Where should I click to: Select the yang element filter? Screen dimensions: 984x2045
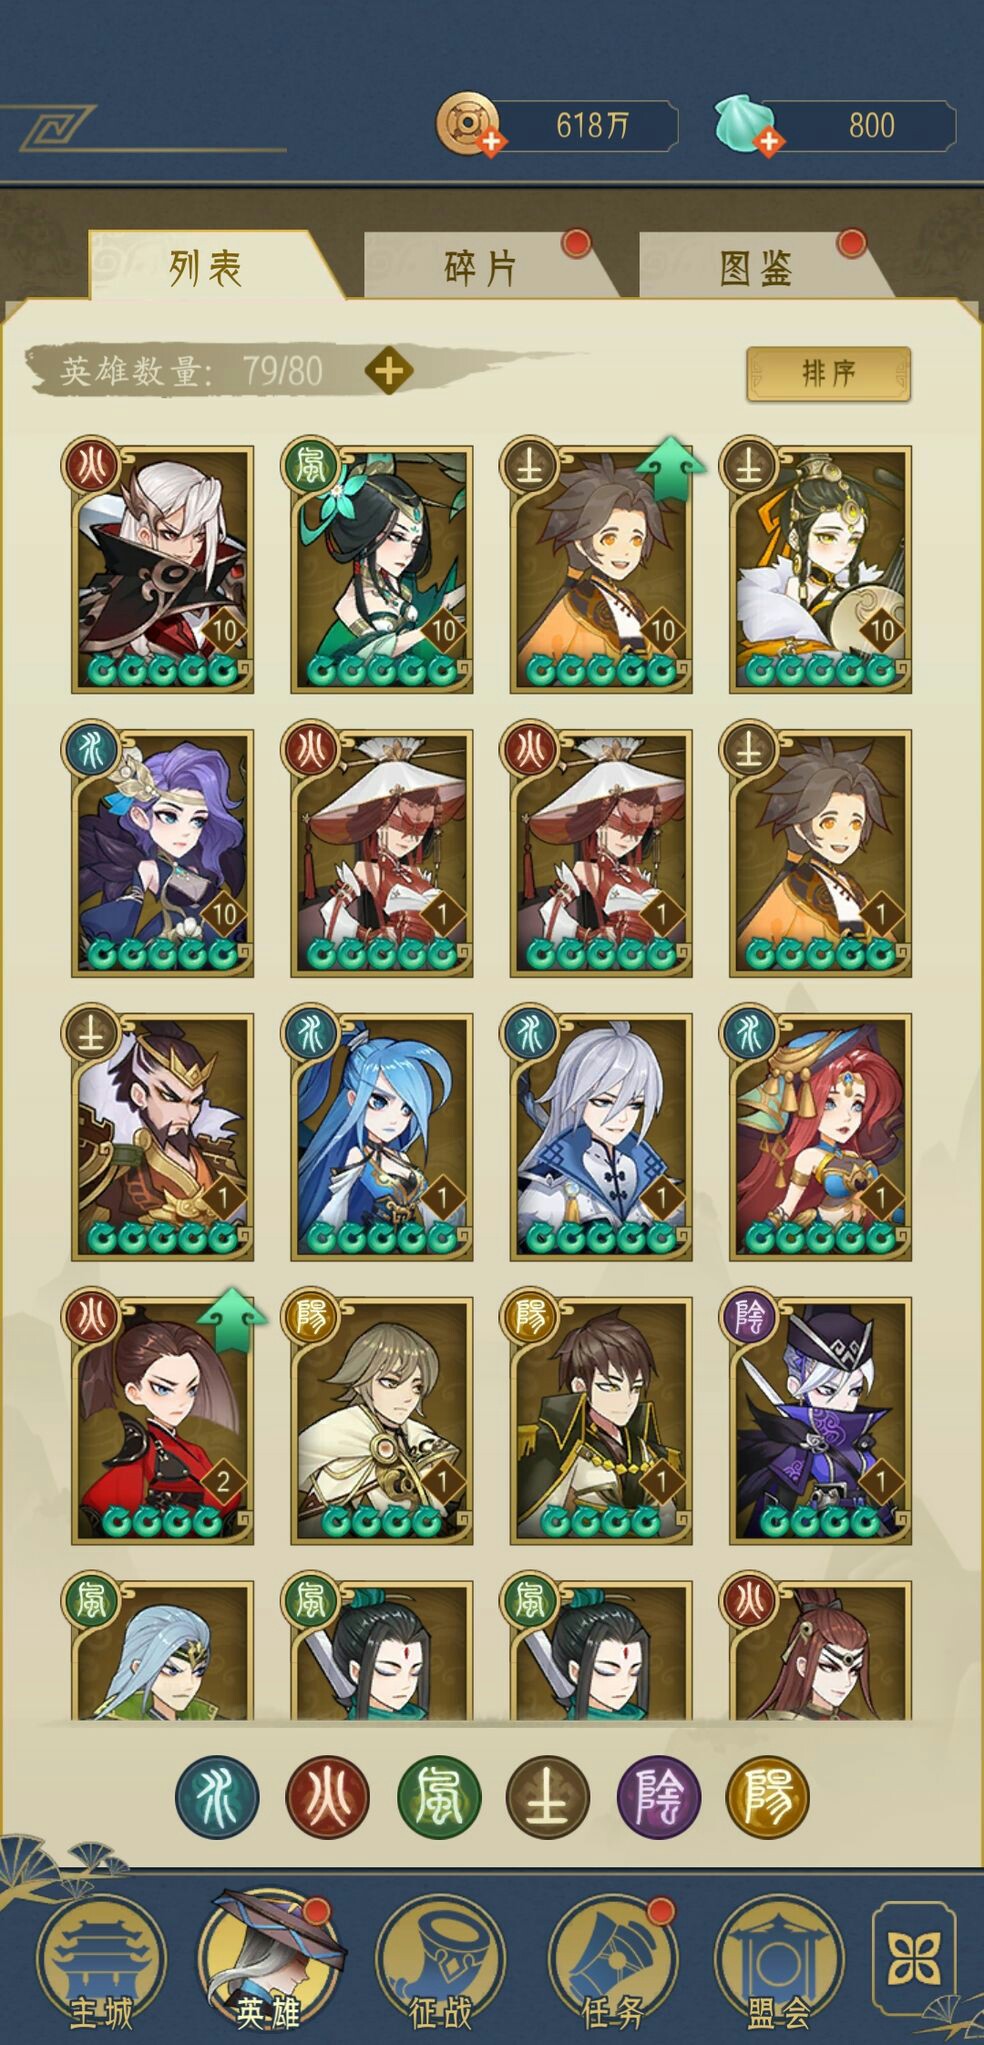point(768,1798)
